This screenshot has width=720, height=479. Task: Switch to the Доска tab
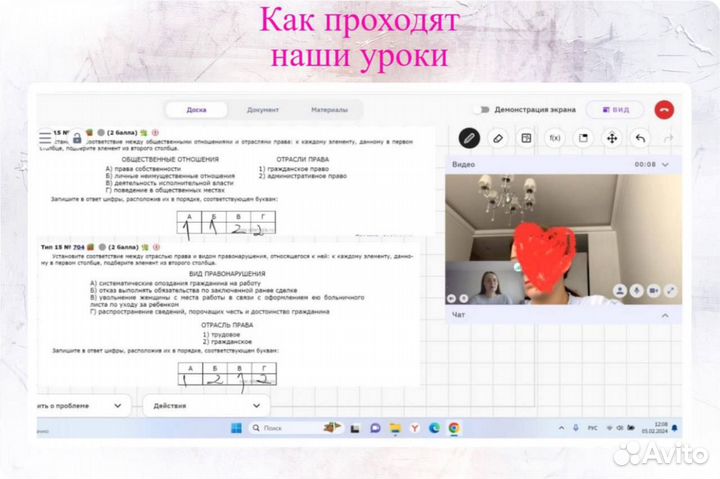tap(196, 110)
